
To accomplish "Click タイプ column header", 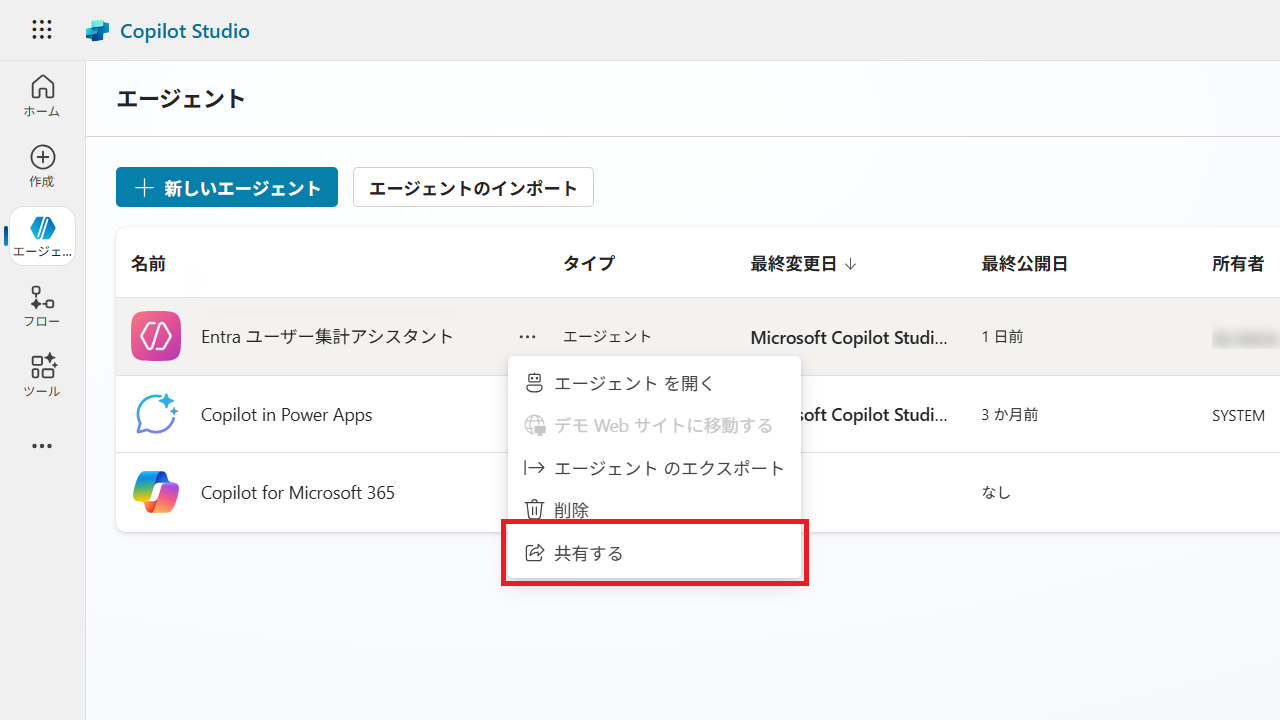I will coord(589,264).
